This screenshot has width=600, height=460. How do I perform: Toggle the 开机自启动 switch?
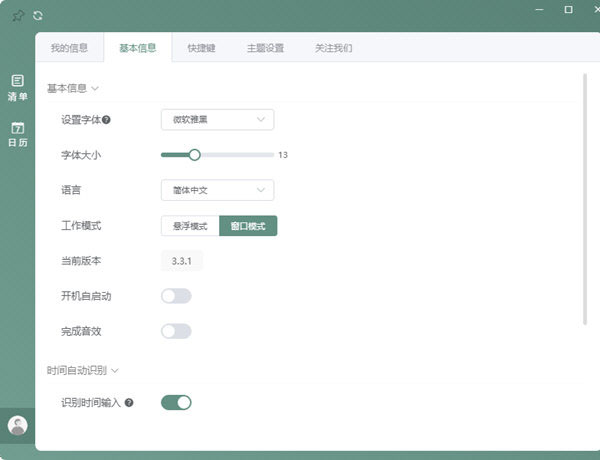click(176, 296)
